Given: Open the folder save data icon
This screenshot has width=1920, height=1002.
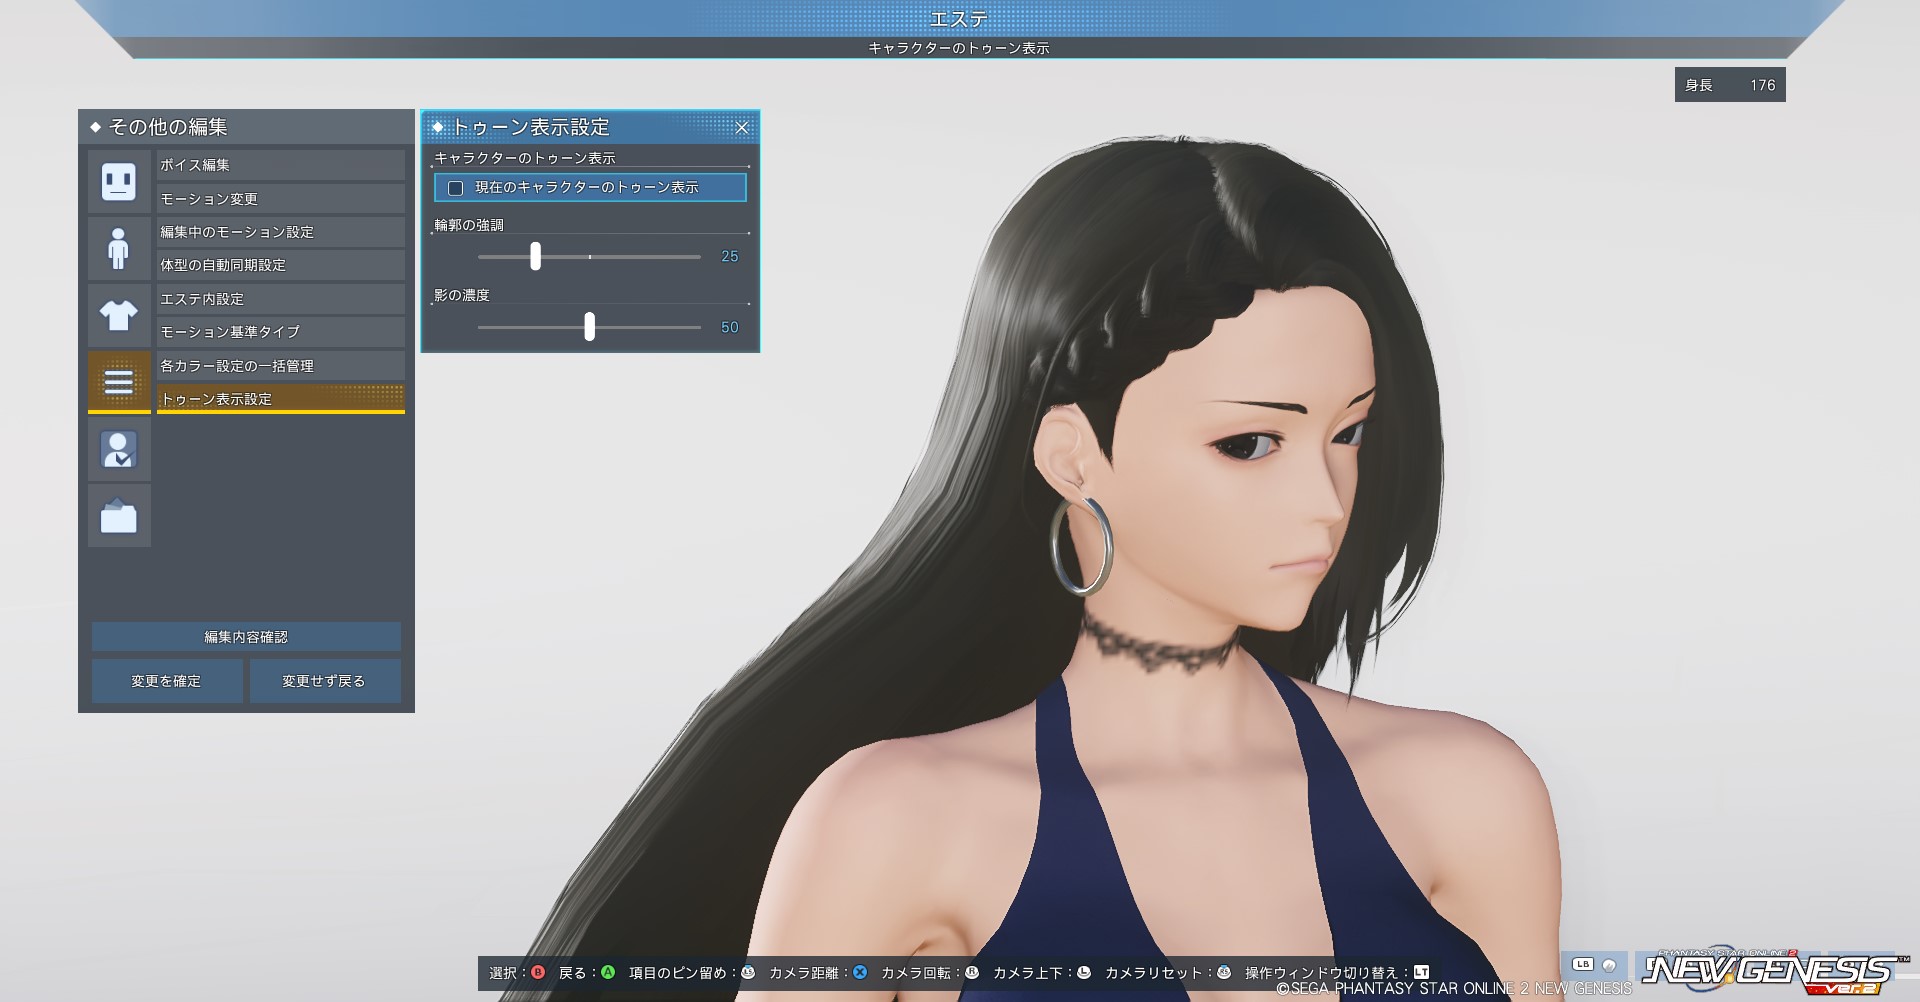Looking at the screenshot, I should (x=119, y=516).
